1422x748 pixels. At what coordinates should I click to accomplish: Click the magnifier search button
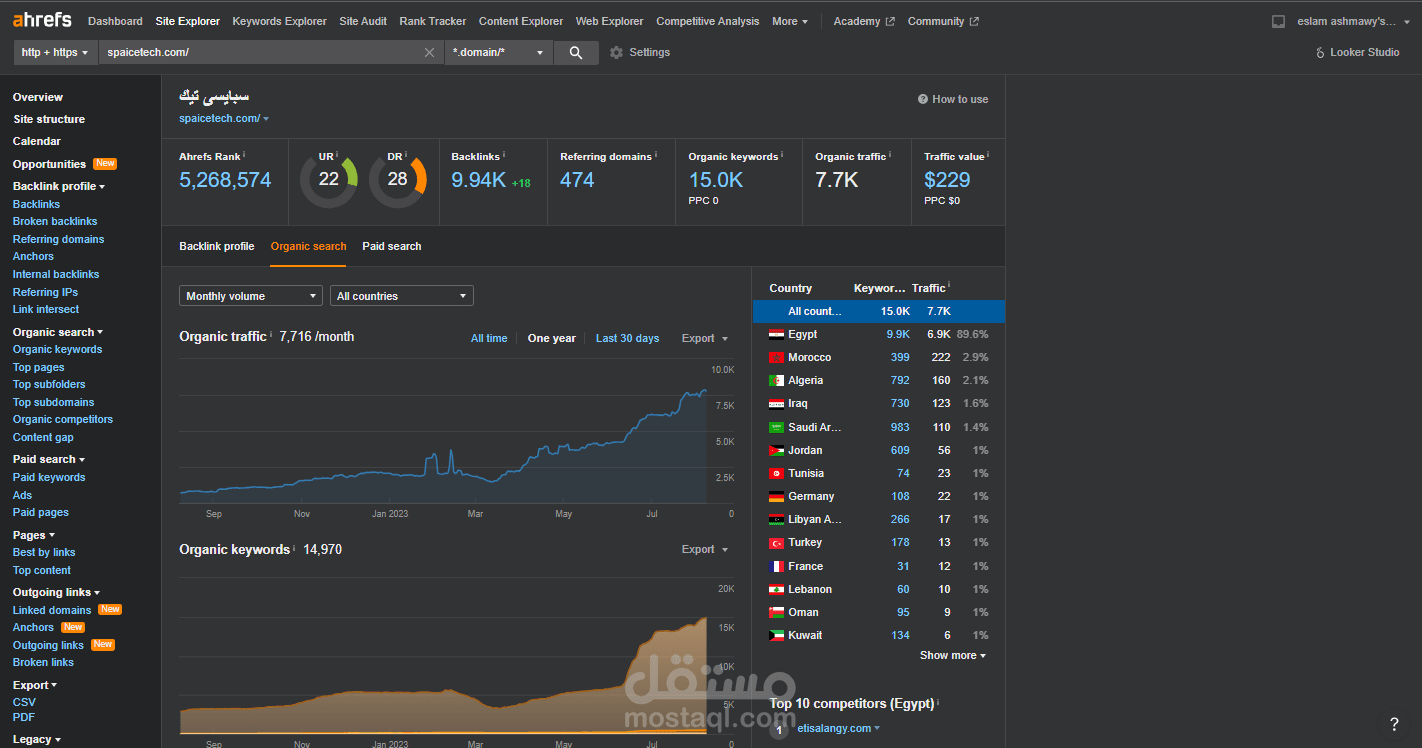pyautogui.click(x=575, y=53)
